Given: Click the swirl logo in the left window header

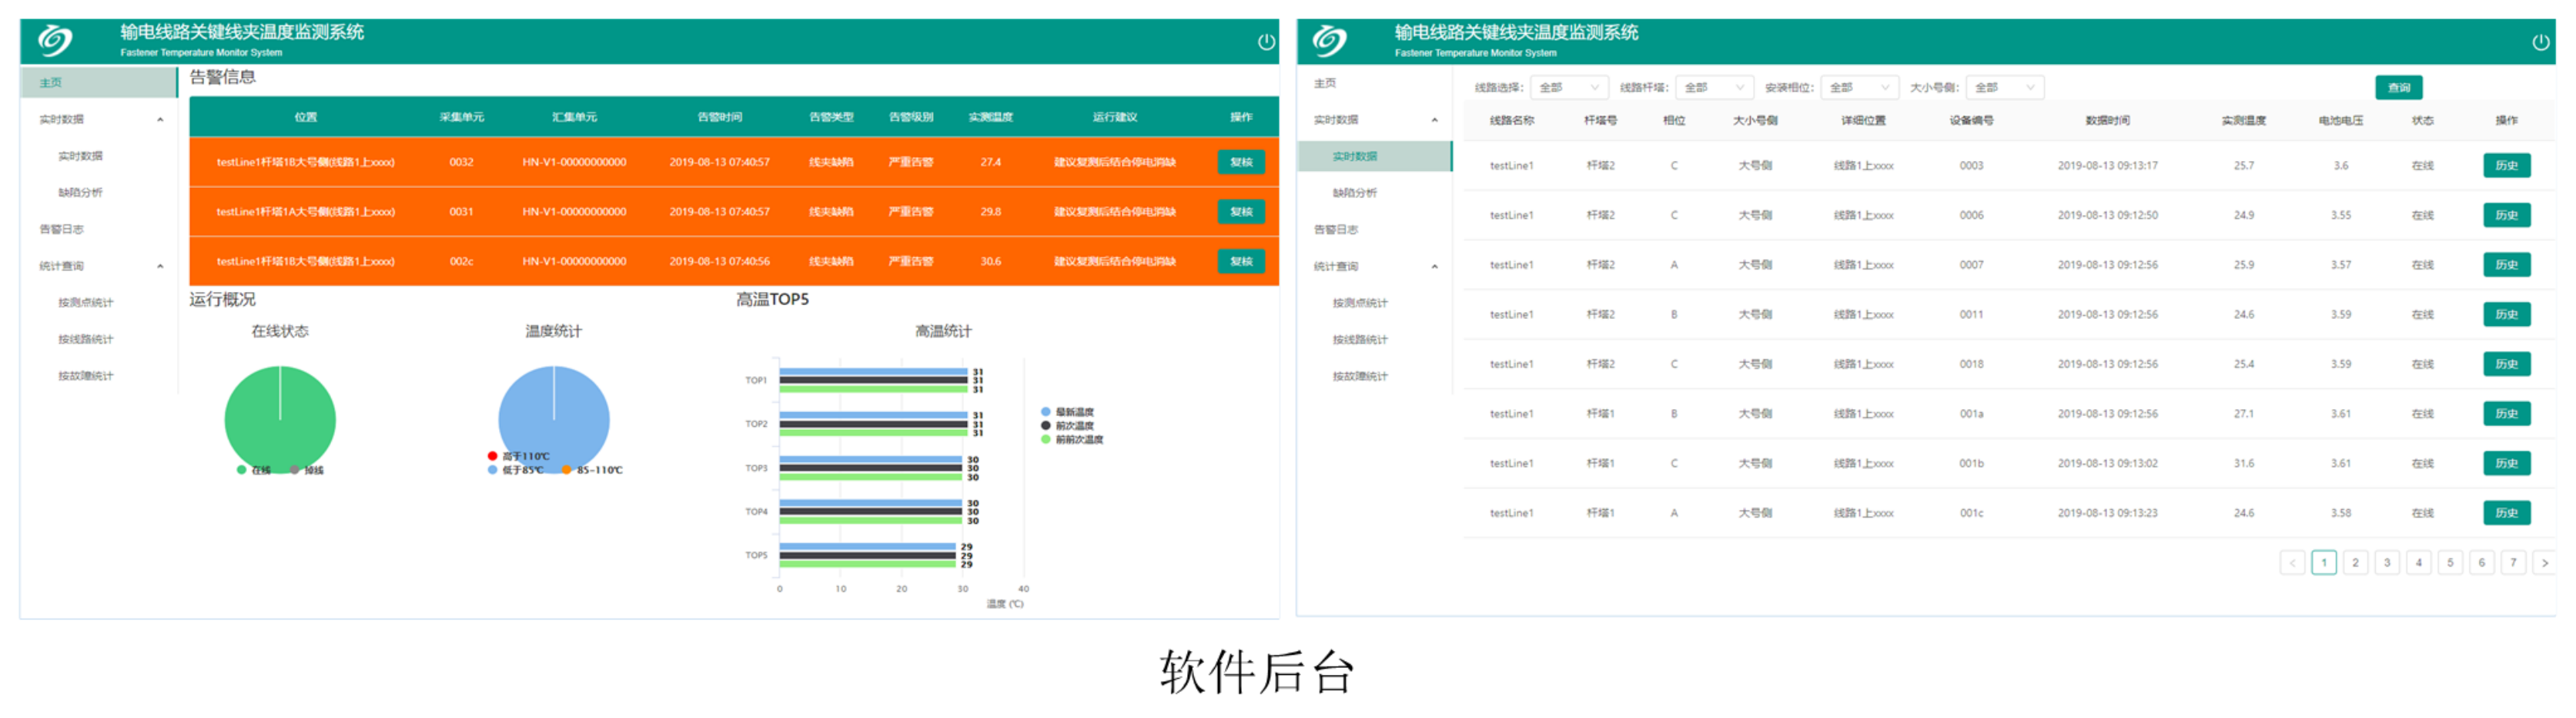Looking at the screenshot, I should click(55, 41).
